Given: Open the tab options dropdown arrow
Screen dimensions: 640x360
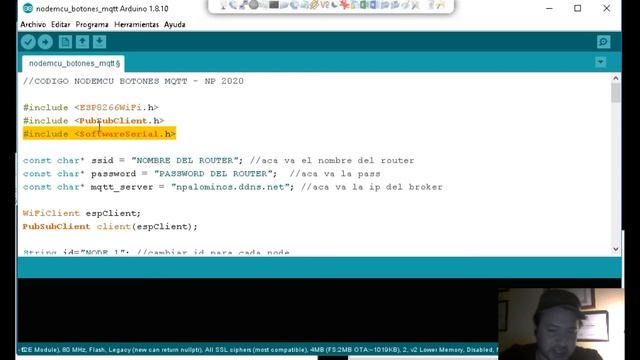Looking at the screenshot, I should click(x=600, y=62).
